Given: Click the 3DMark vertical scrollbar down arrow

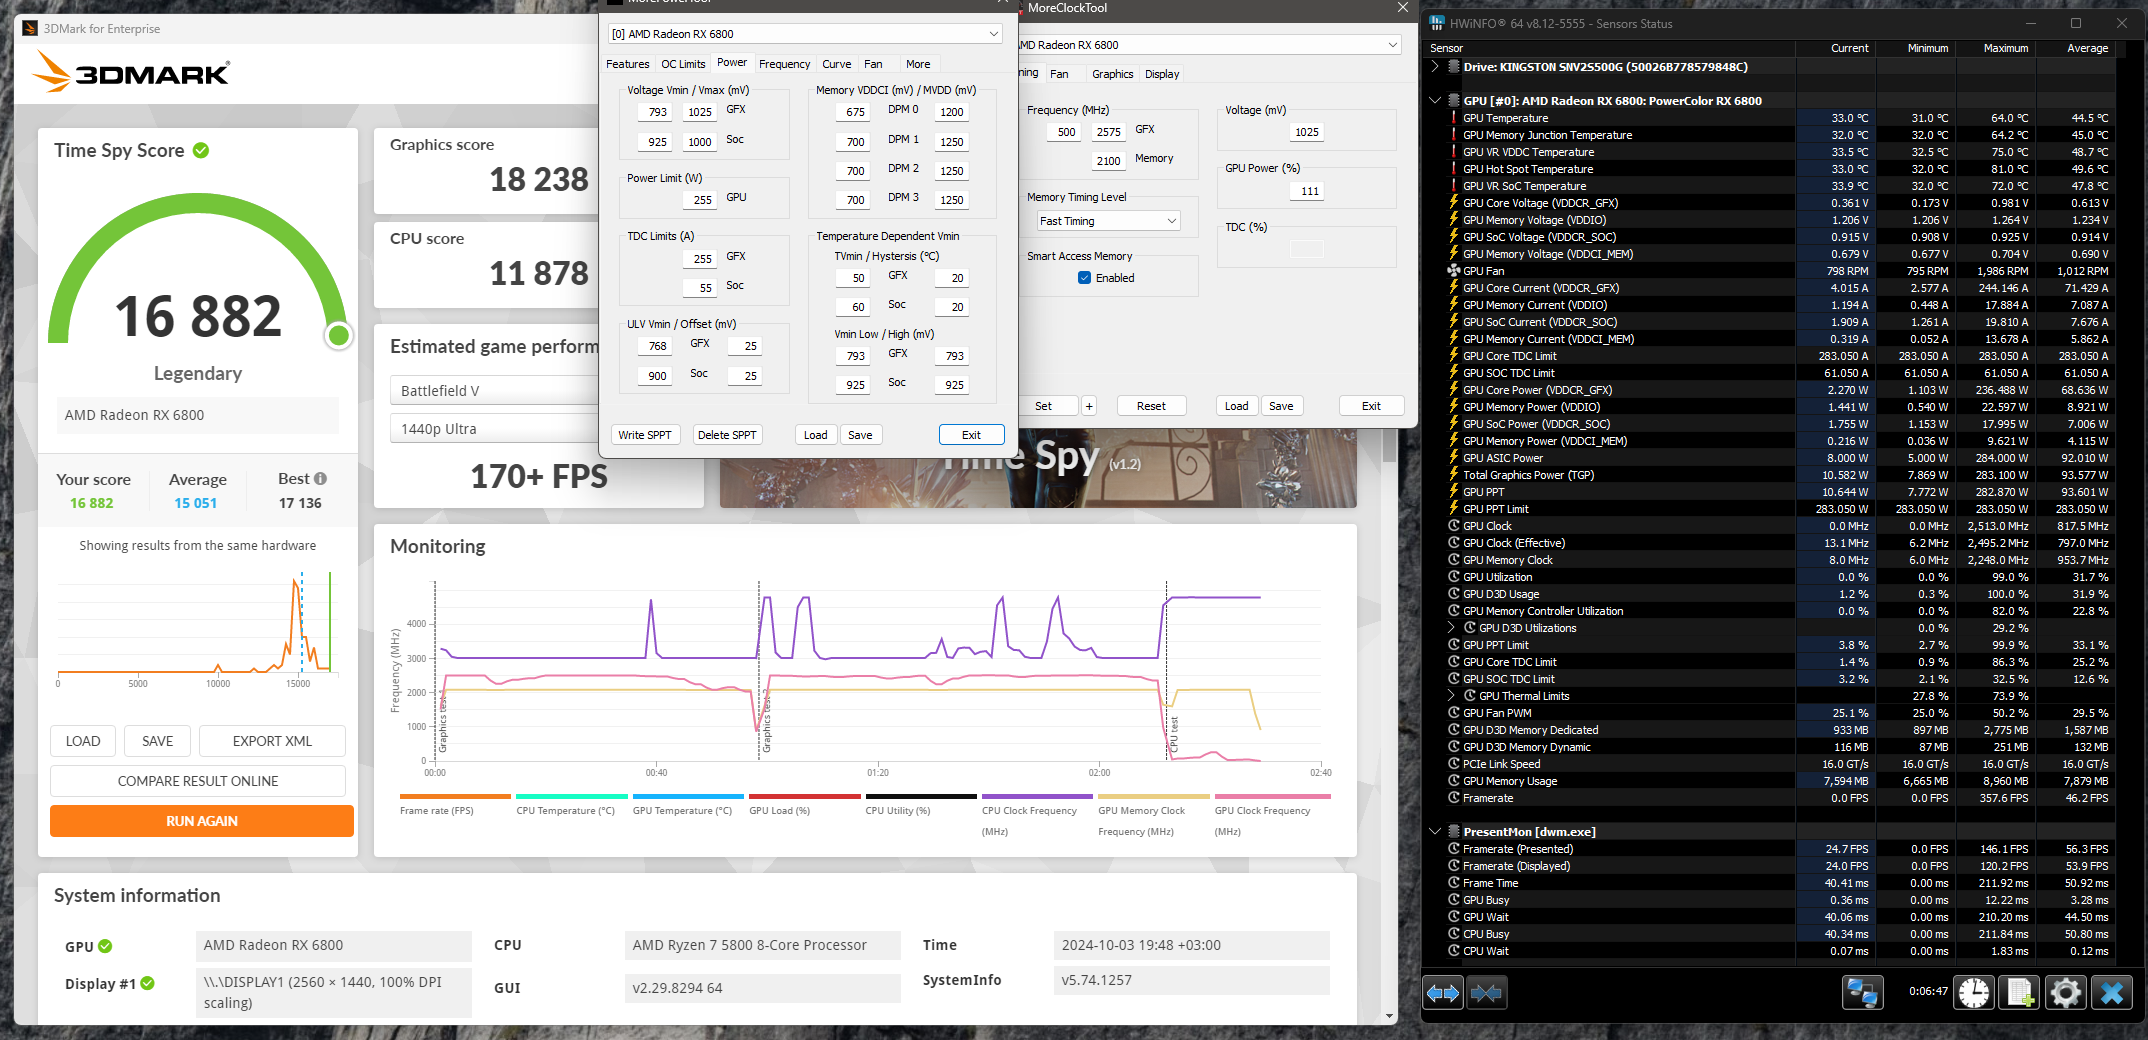Looking at the screenshot, I should [1390, 1016].
